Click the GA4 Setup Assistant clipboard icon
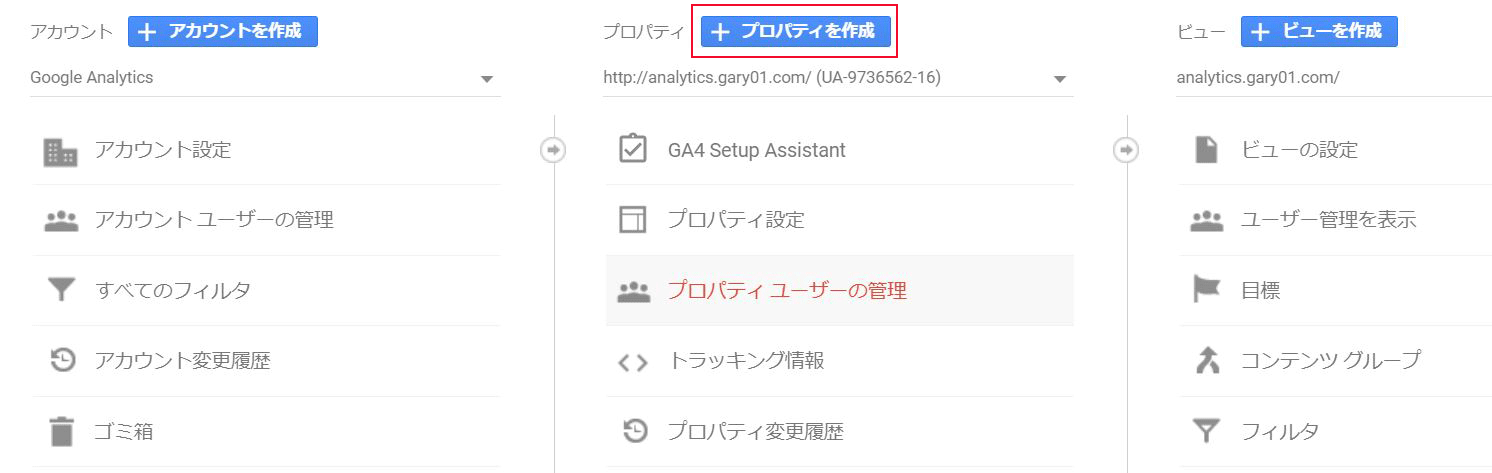 633,150
